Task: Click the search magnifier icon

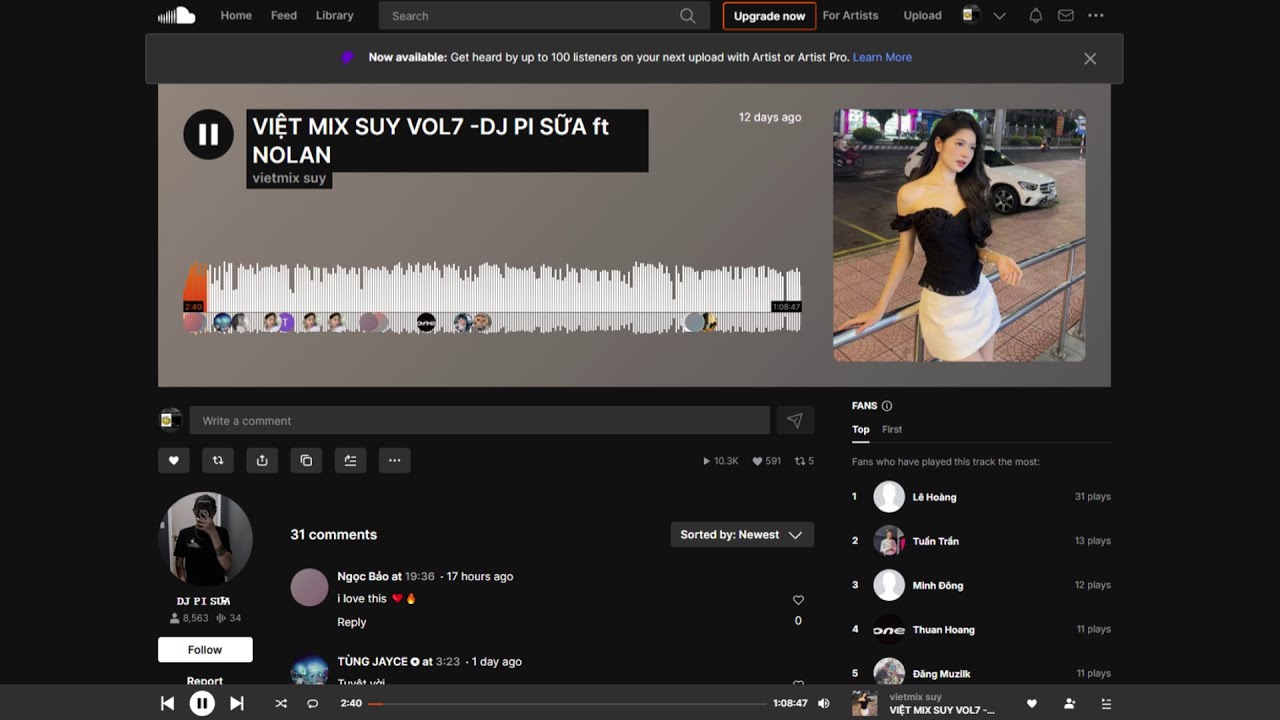Action: point(687,16)
